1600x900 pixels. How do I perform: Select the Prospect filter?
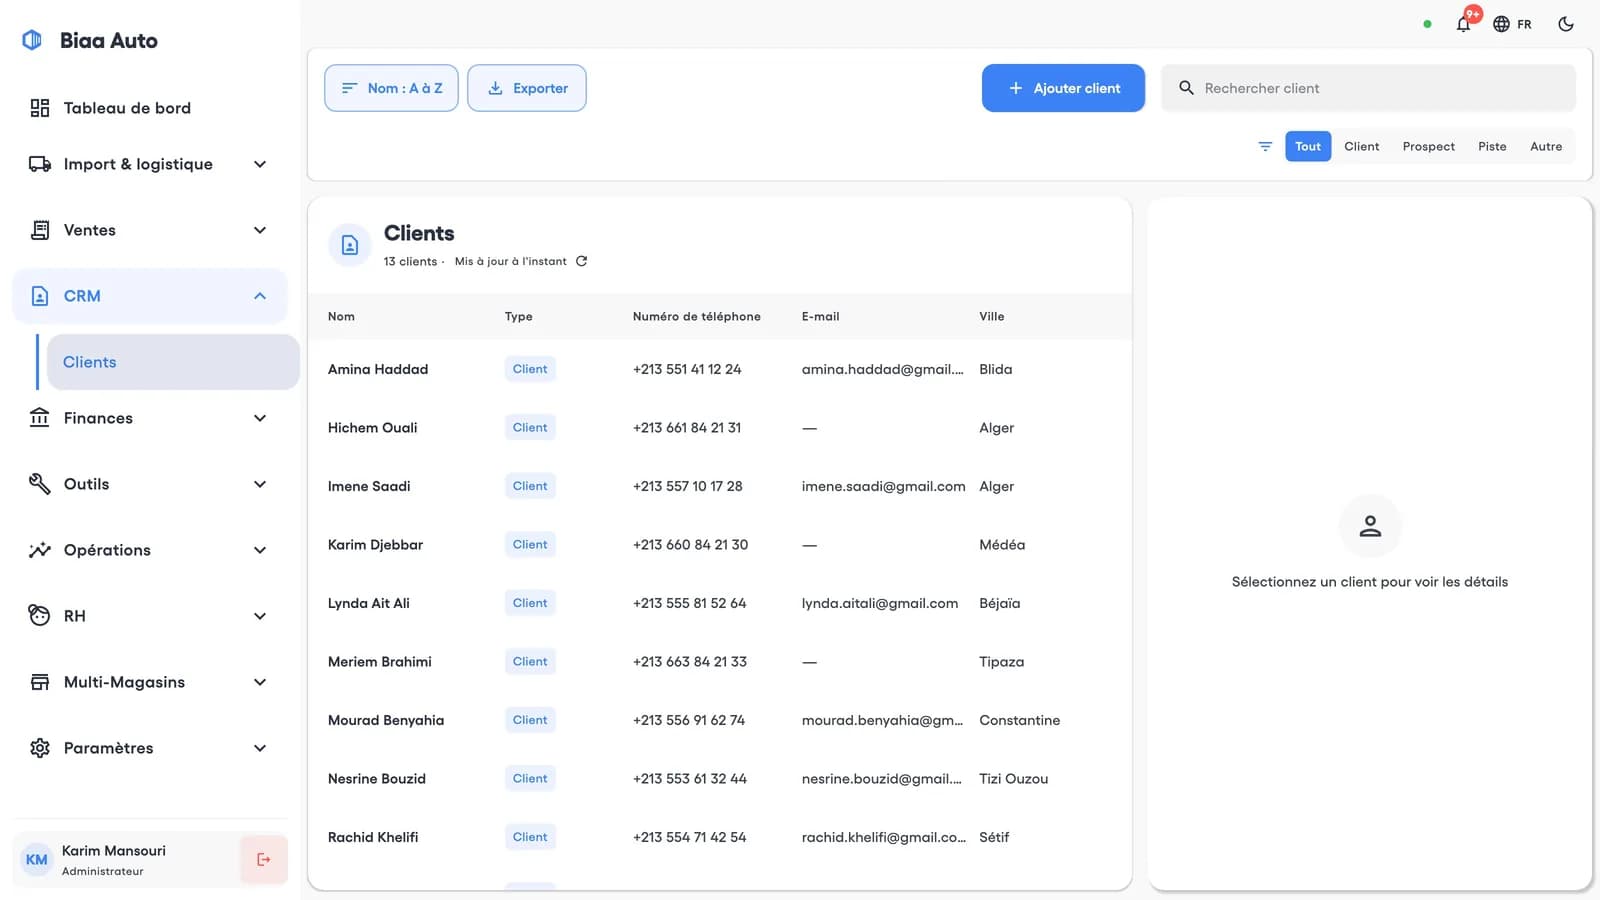click(1428, 146)
